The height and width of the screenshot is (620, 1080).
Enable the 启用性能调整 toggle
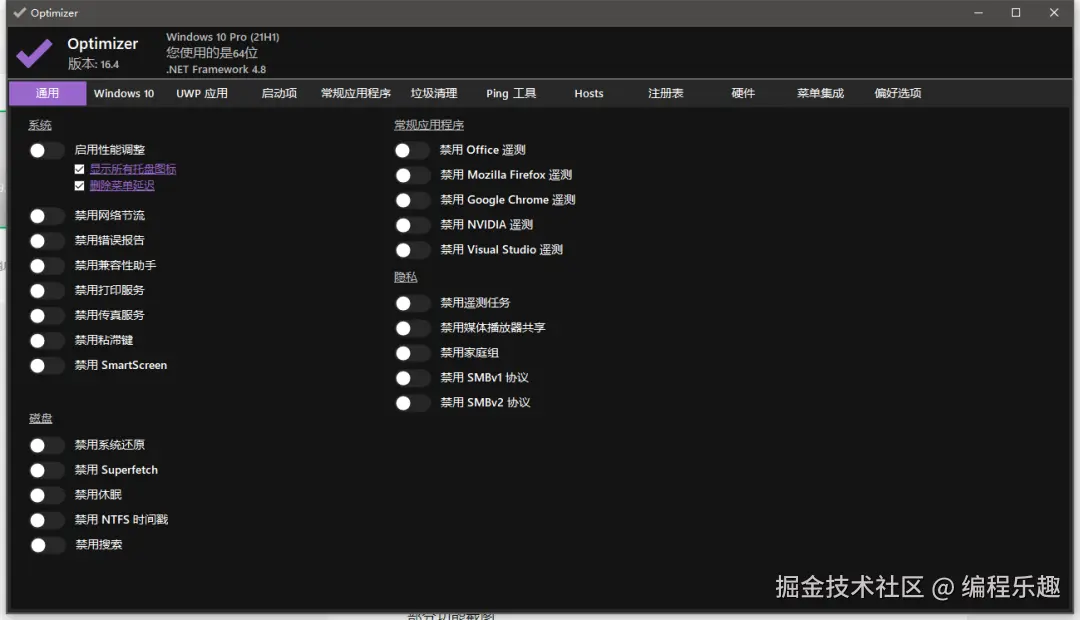click(45, 149)
